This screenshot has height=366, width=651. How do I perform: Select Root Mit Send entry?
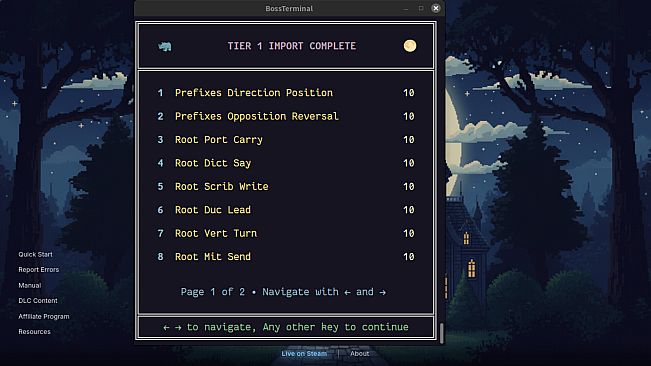pyautogui.click(x=286, y=257)
